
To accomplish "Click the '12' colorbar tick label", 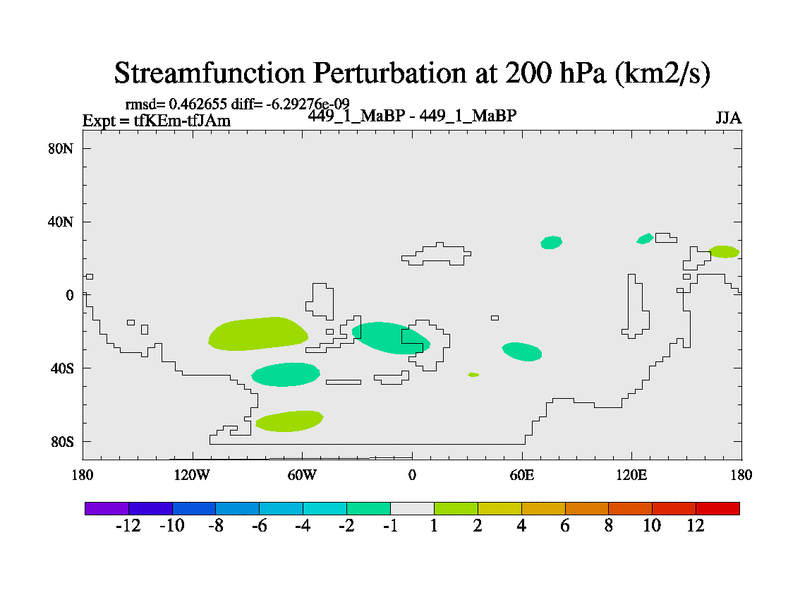I will pyautogui.click(x=695, y=526).
